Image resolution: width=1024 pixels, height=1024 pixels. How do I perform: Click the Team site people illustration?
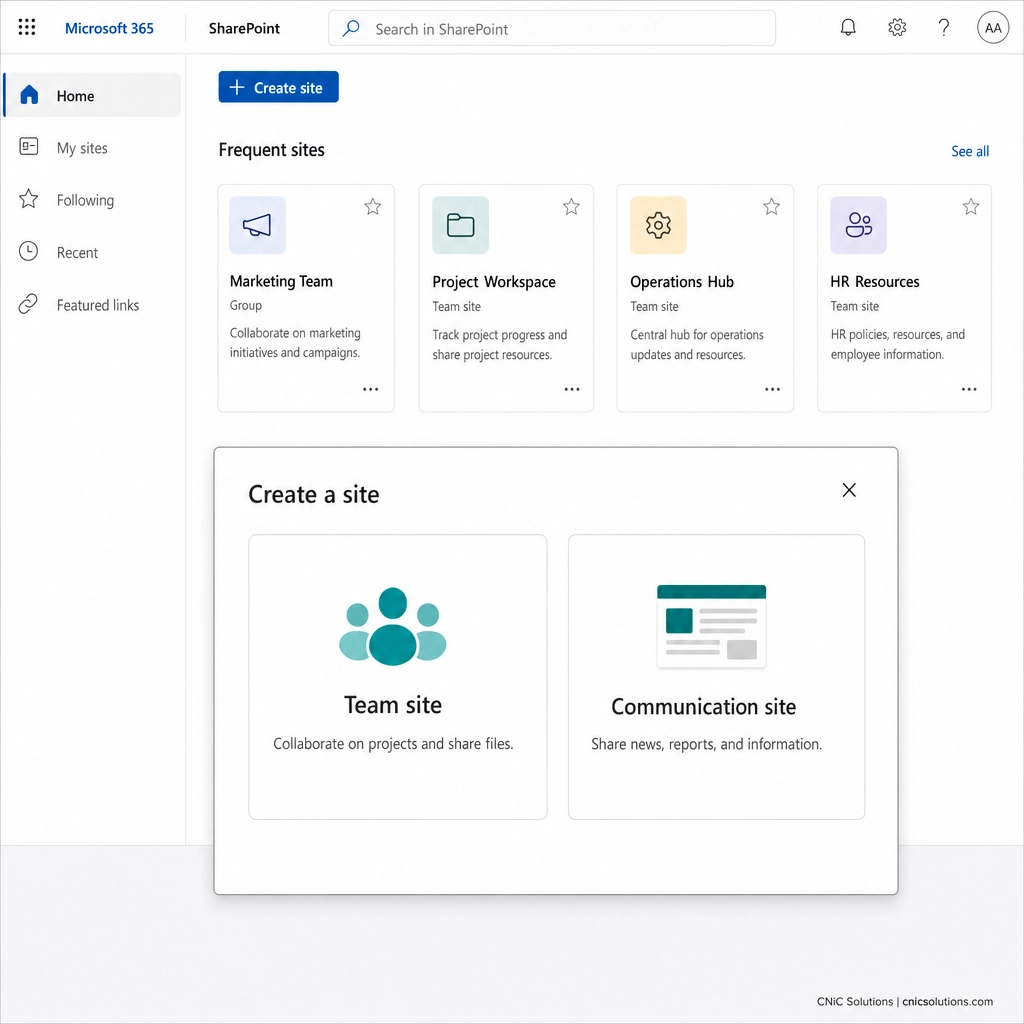[392, 626]
